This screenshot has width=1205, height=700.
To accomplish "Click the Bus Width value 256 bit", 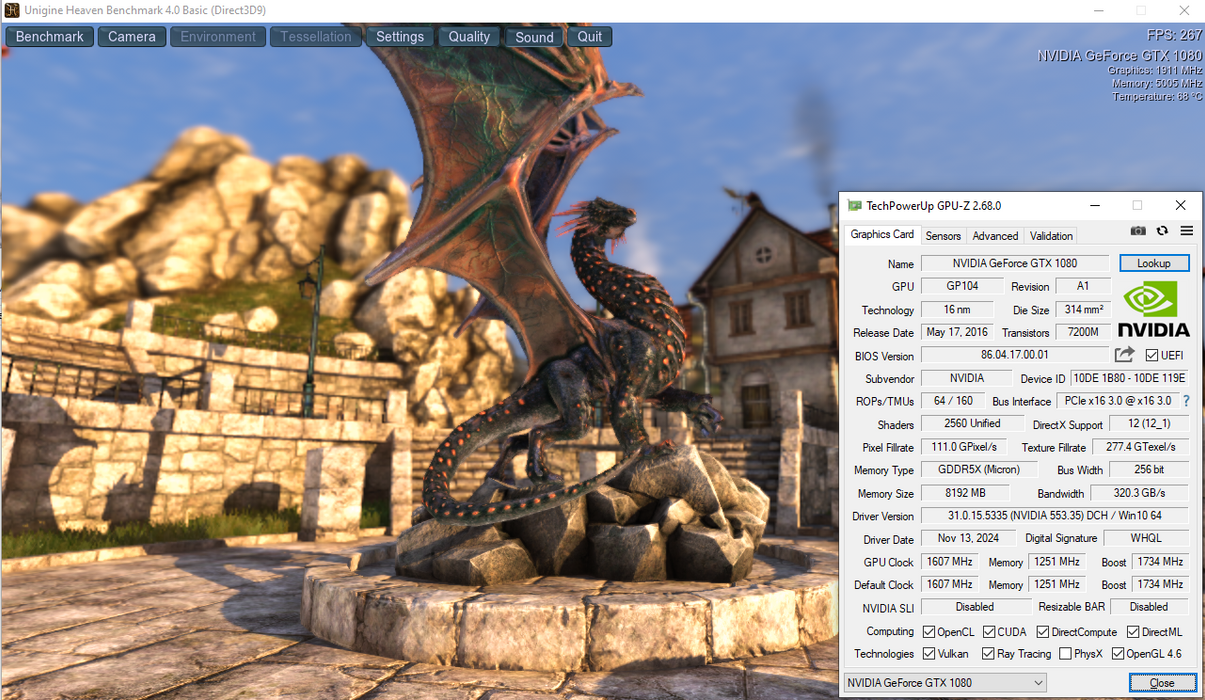I will click(x=1149, y=470).
